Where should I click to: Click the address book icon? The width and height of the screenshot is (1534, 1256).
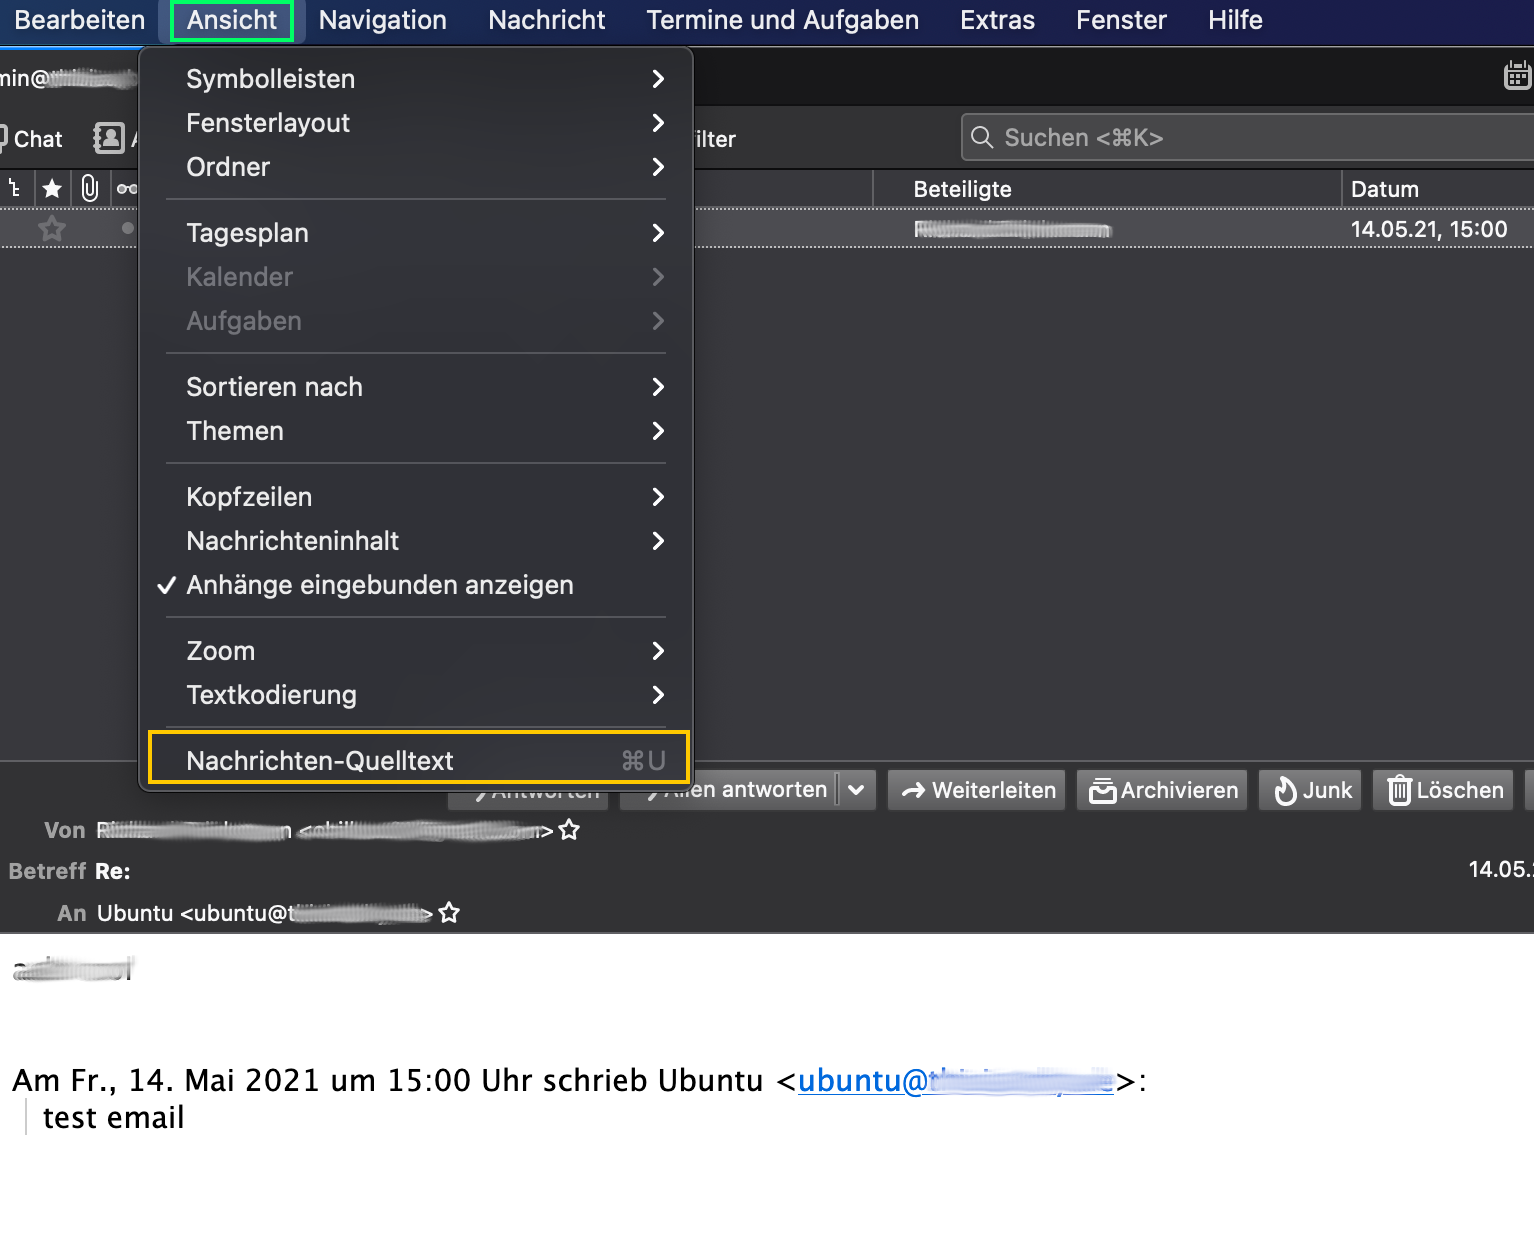(109, 138)
